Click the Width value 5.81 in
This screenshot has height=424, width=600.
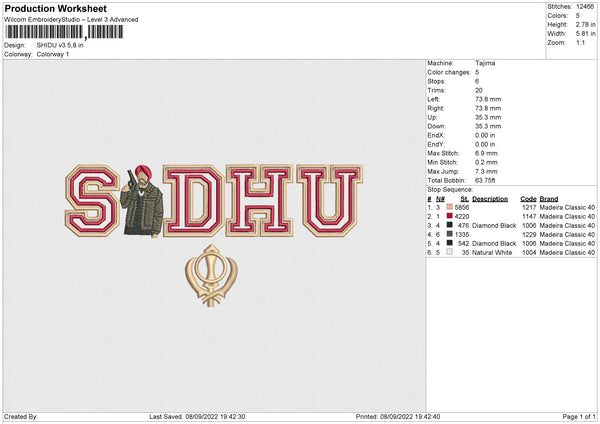tap(585, 34)
